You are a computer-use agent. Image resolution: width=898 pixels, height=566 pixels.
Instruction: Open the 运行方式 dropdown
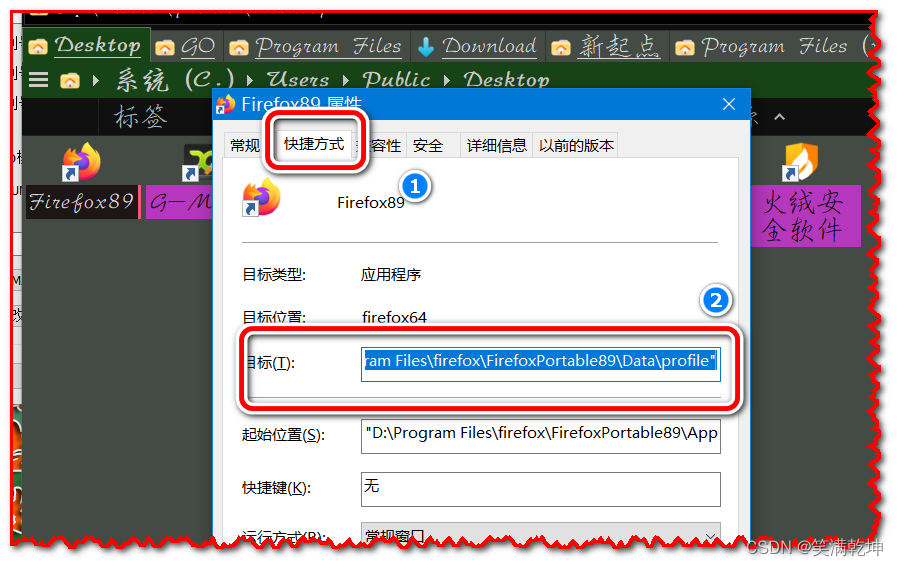(541, 534)
